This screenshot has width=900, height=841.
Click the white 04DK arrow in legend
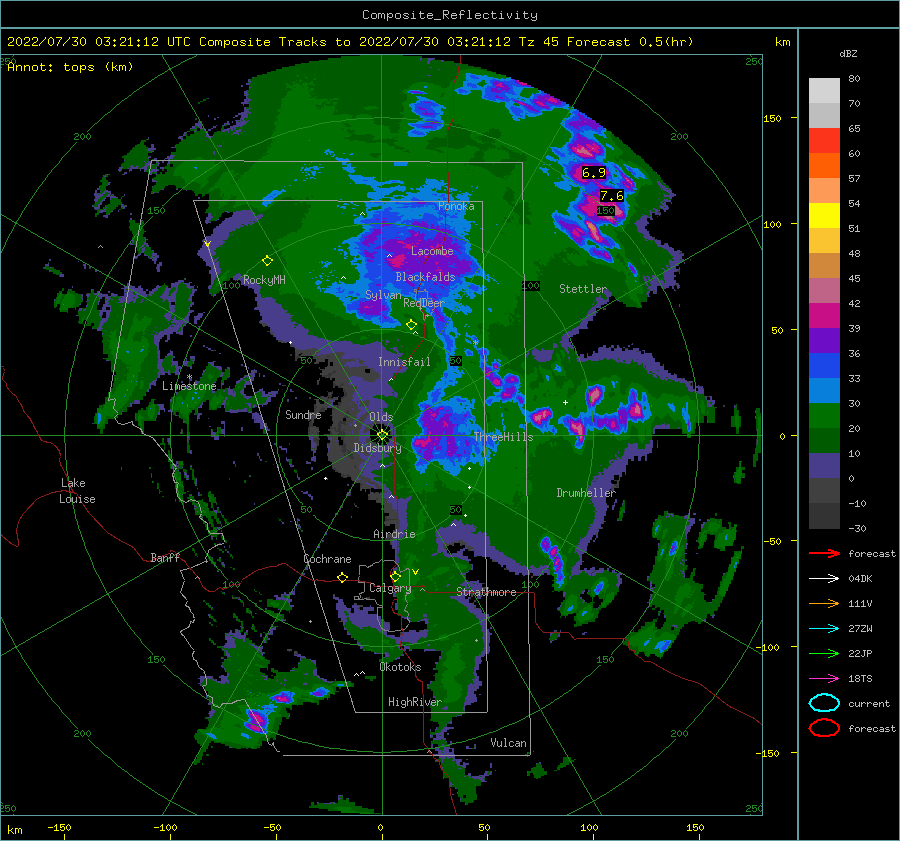tap(824, 579)
